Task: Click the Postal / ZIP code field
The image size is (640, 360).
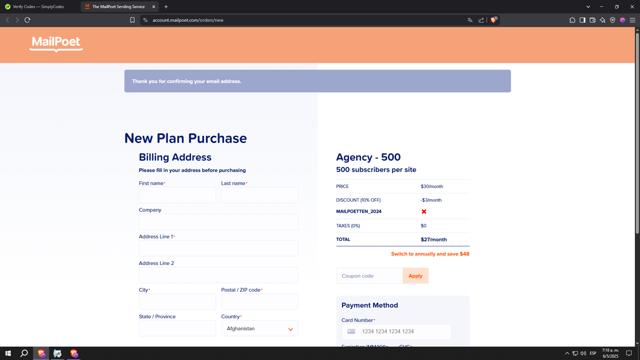Action: tap(260, 302)
